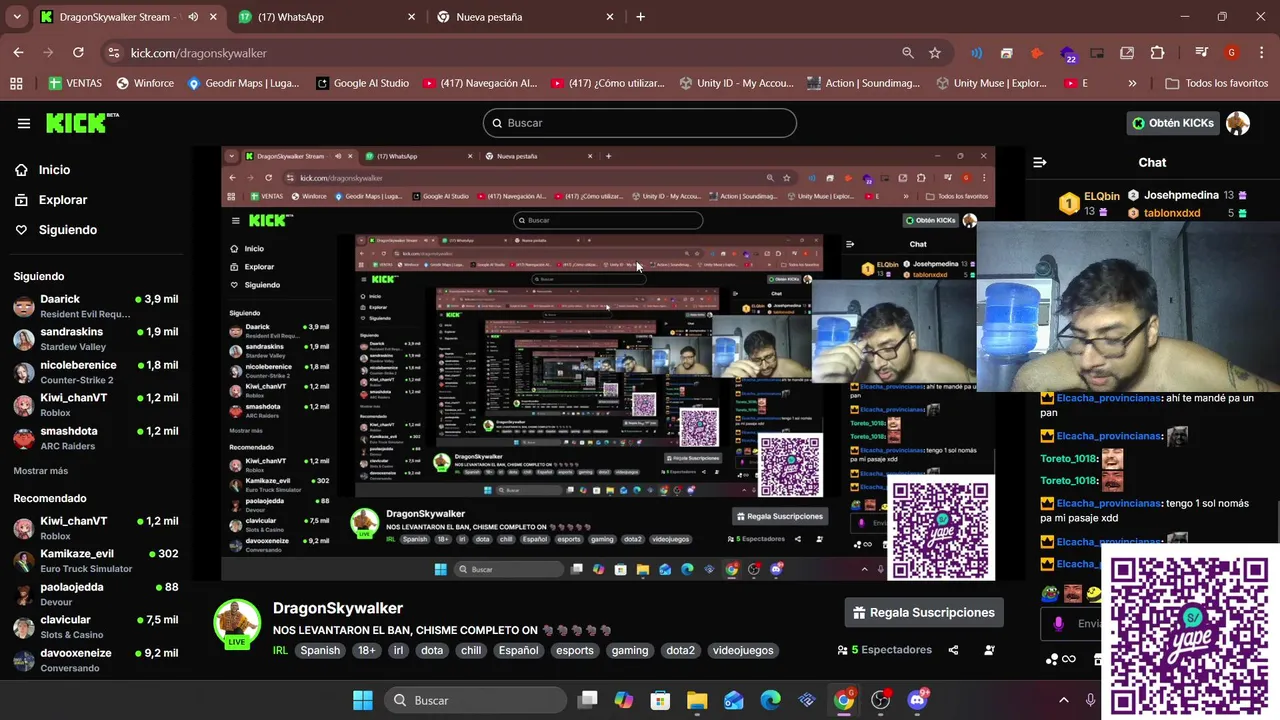Viewport: 1280px width, 720px height.
Task: Click the orange bird extension icon
Action: (x=1037, y=53)
